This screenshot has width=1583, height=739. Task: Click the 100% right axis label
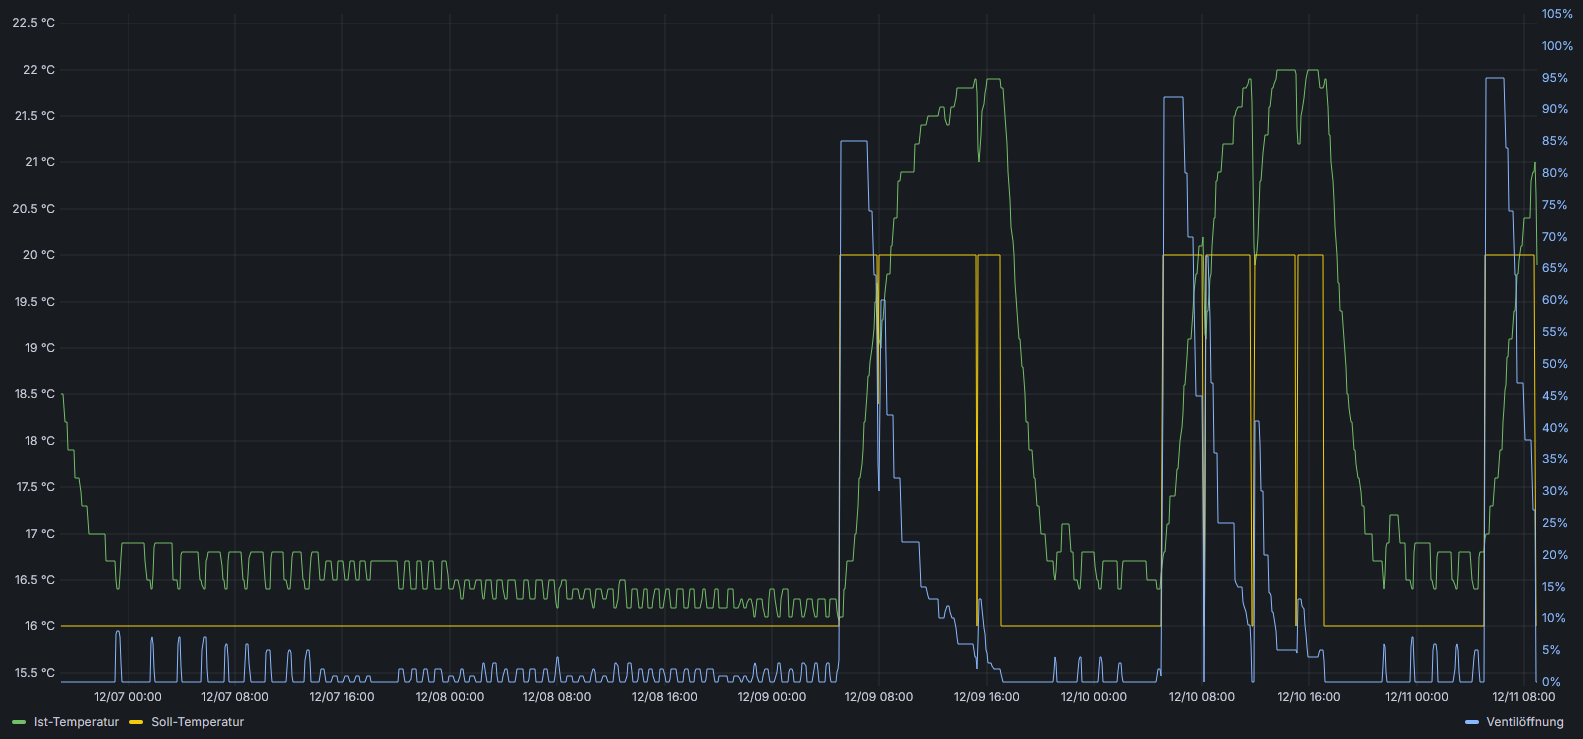1557,46
